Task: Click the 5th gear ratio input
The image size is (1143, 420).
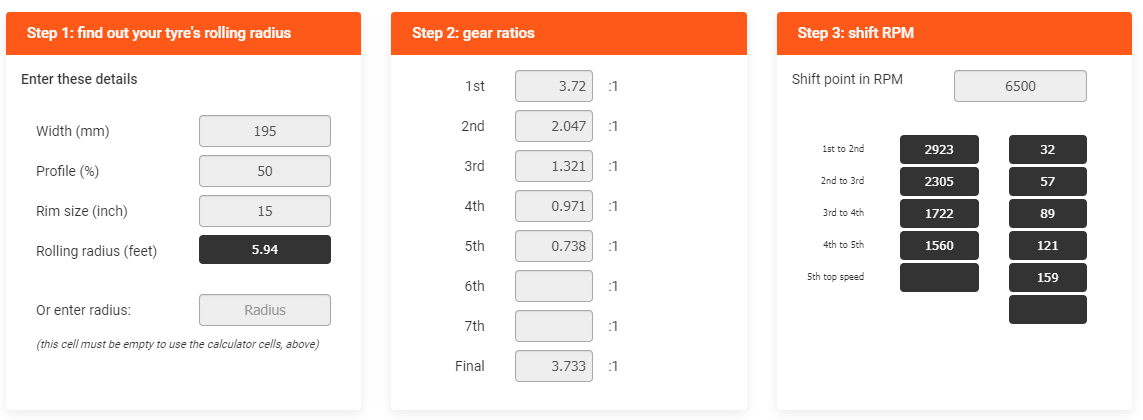Action: coord(554,246)
